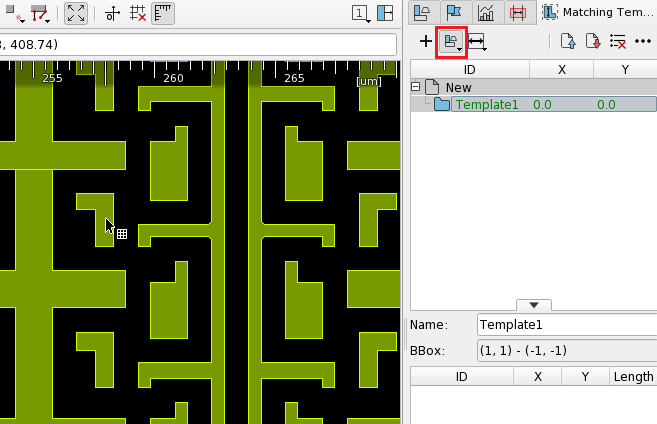
Task: Select the Template1 tree item
Action: (x=487, y=104)
